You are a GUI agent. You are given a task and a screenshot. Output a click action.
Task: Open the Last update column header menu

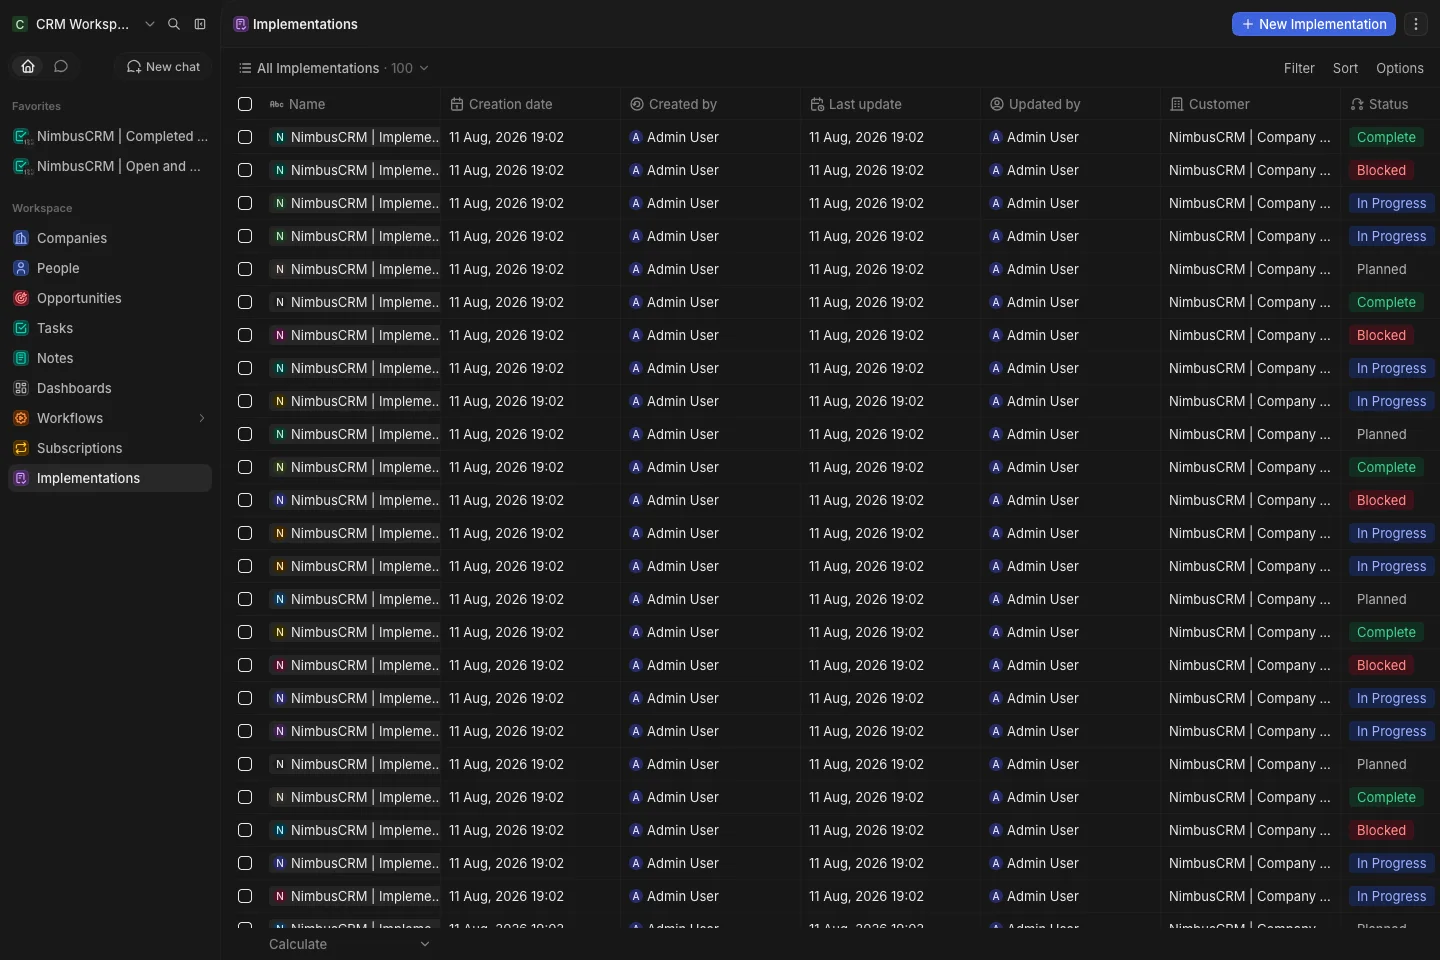(x=890, y=104)
